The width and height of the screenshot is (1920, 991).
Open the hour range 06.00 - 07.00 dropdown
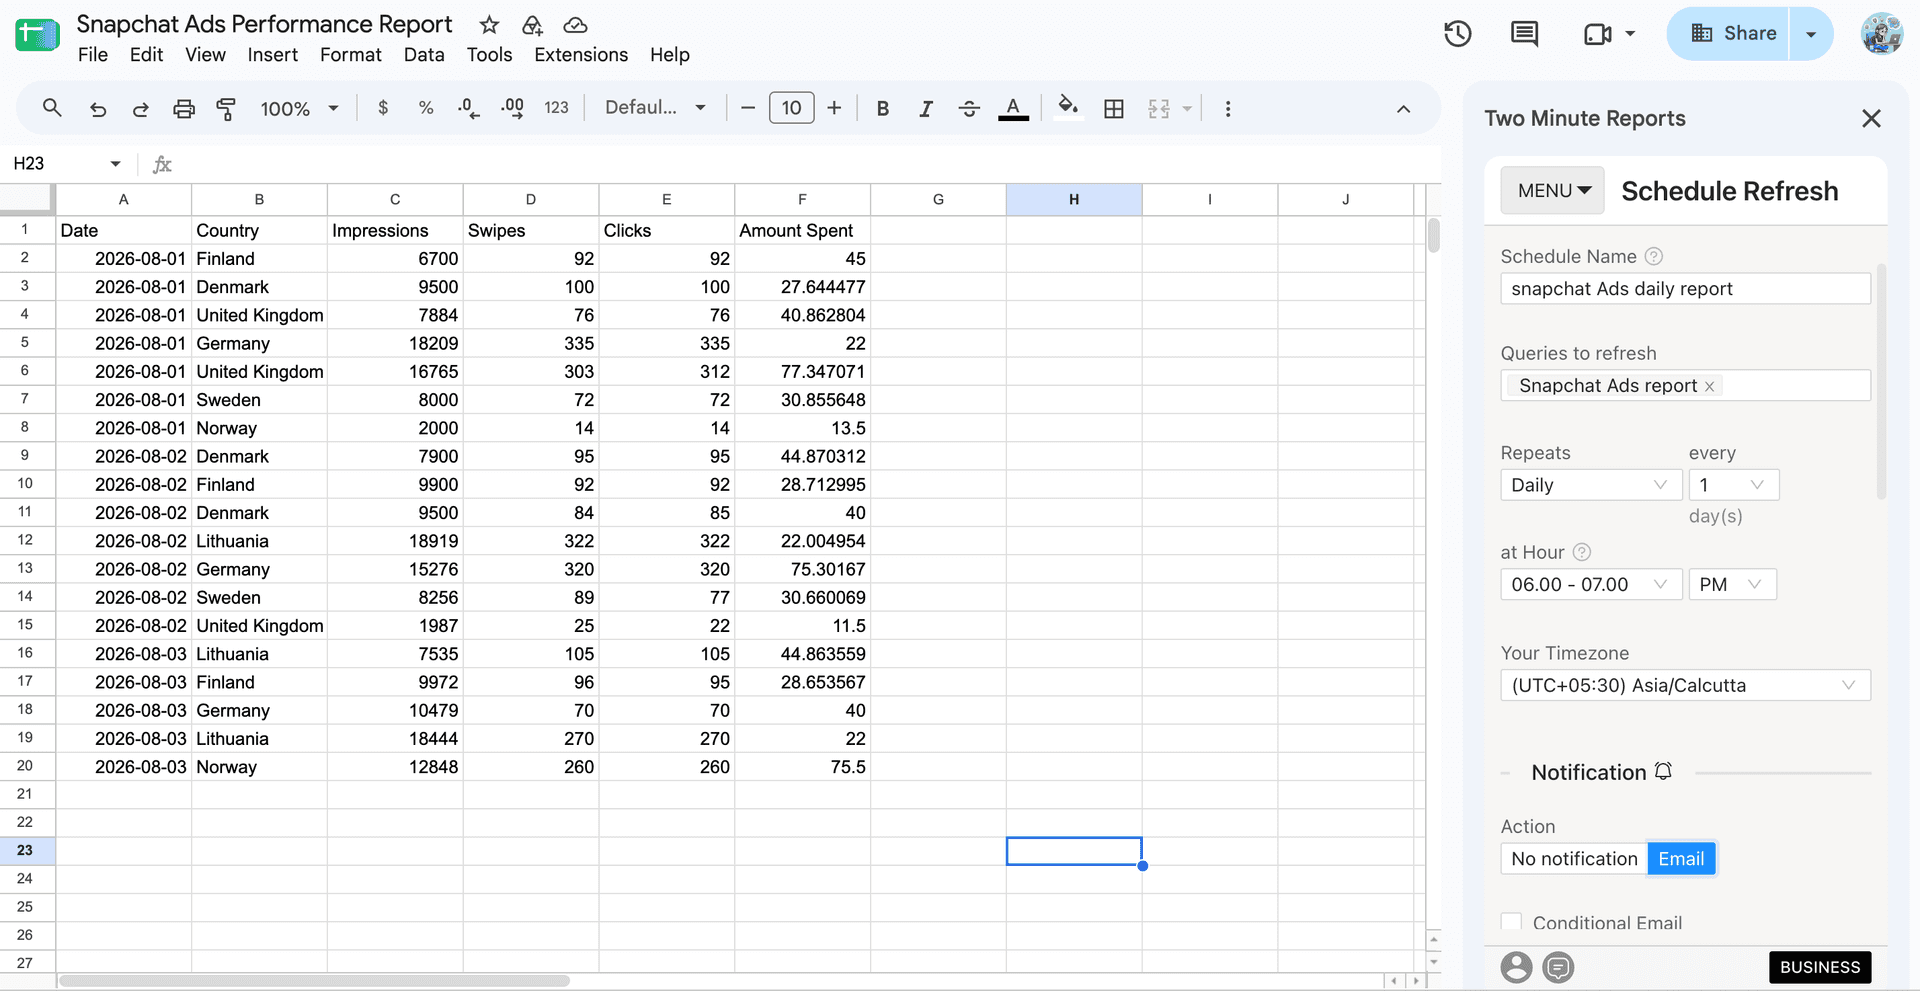point(1589,584)
